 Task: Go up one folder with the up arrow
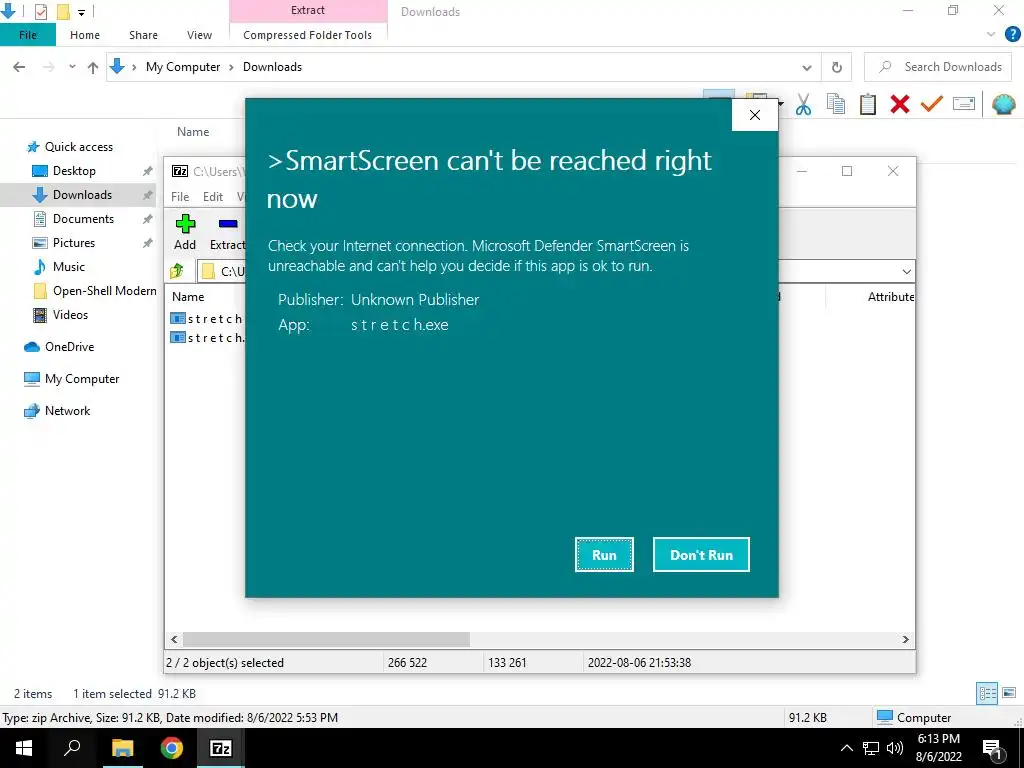click(93, 67)
